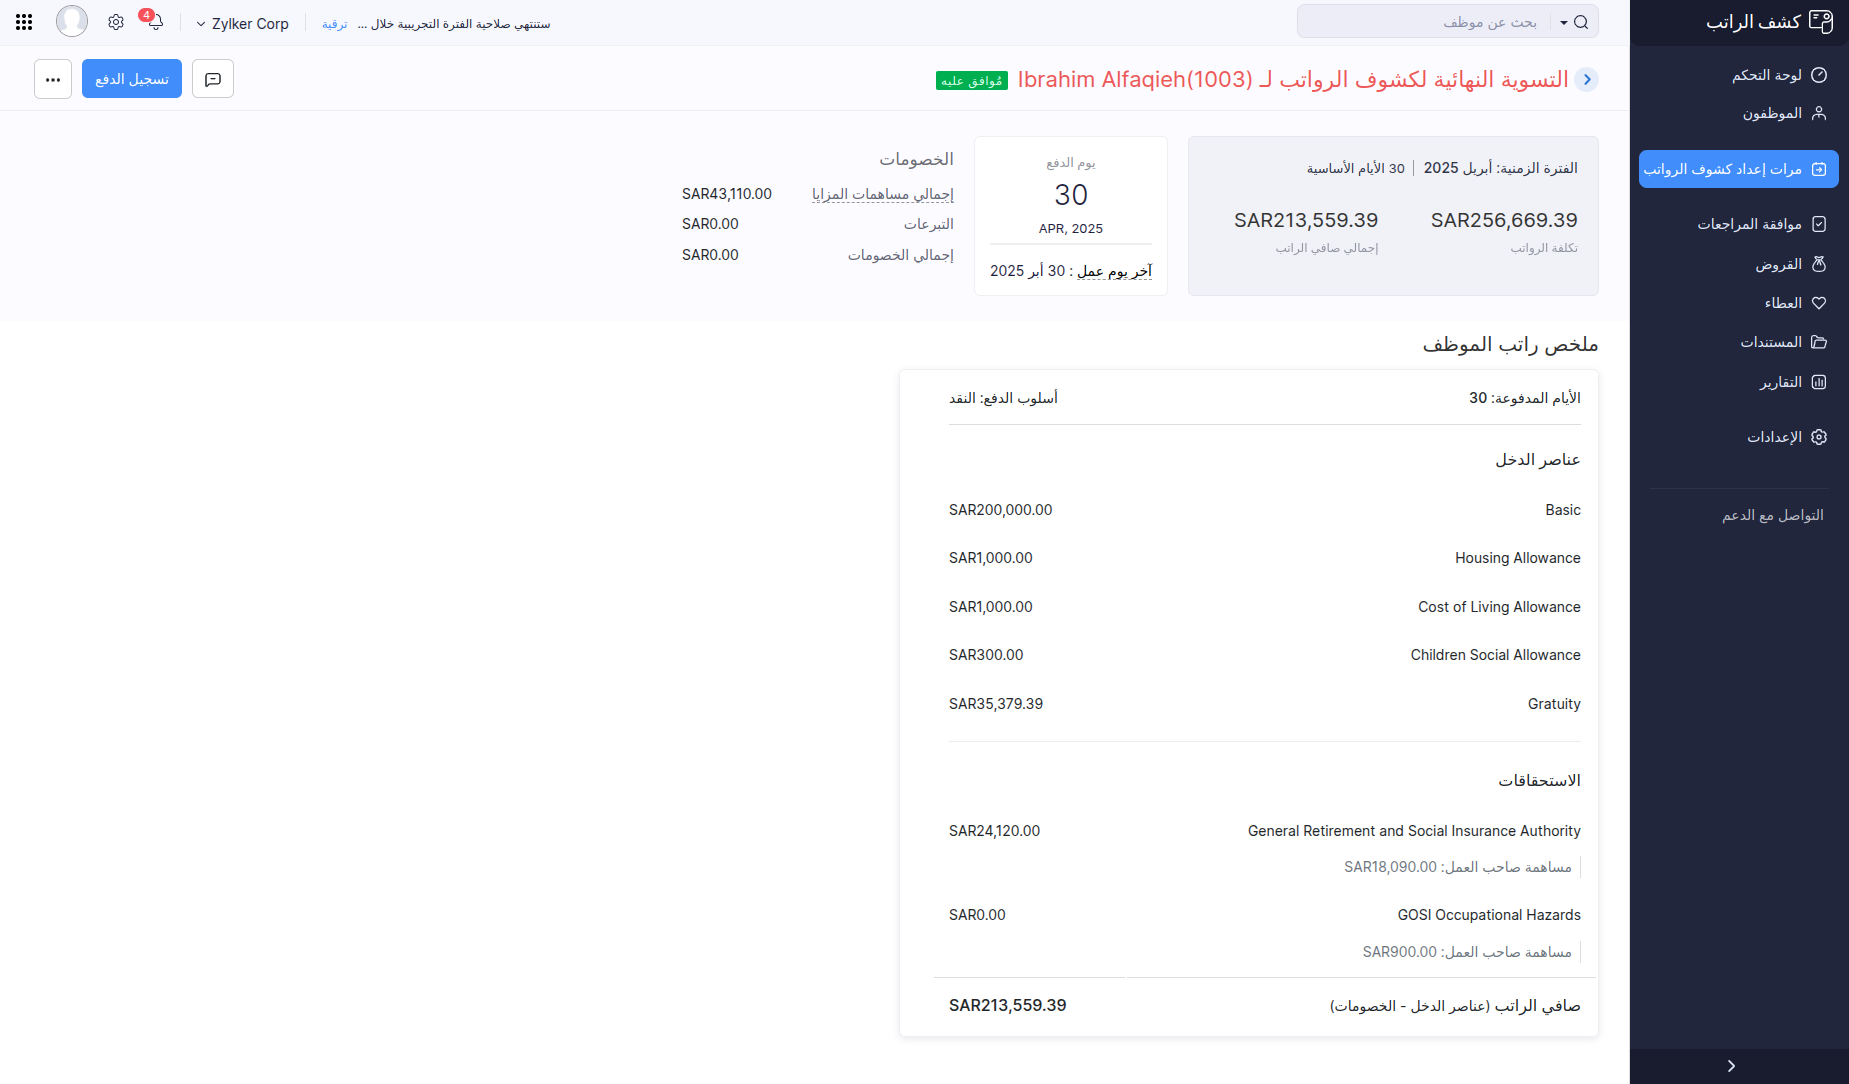Image resolution: width=1849 pixels, height=1084 pixels.
Task: Select the الموظفون sidebar icon
Action: (1820, 113)
